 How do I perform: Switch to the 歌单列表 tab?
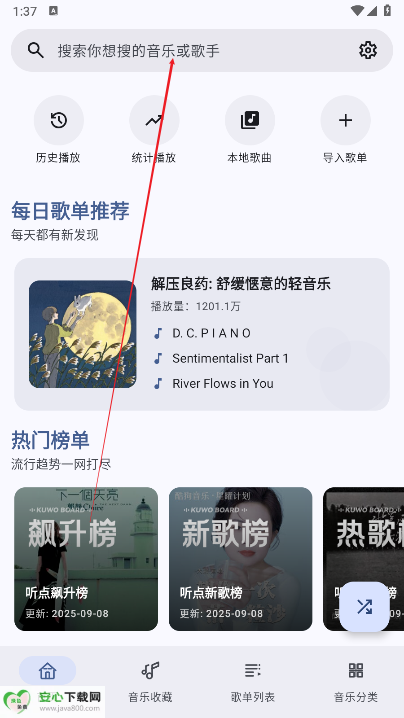click(x=252, y=681)
